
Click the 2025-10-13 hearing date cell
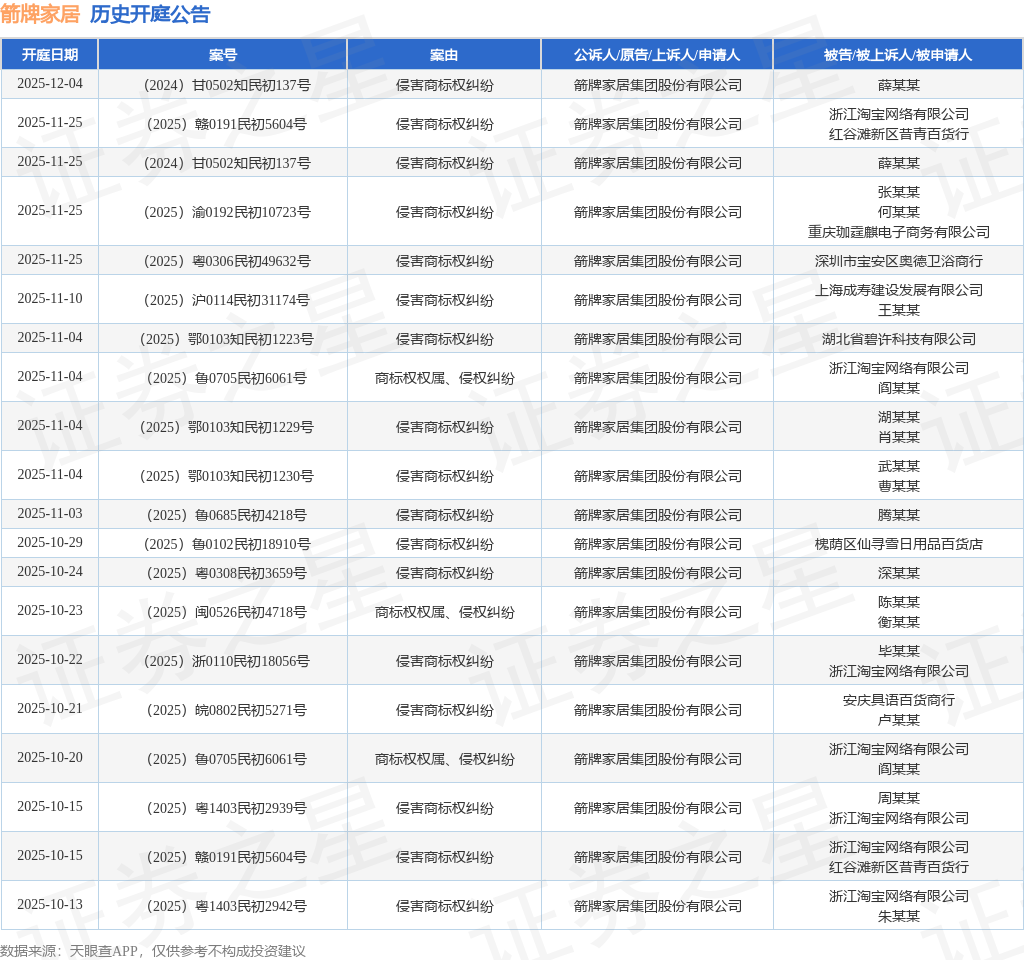coord(50,904)
